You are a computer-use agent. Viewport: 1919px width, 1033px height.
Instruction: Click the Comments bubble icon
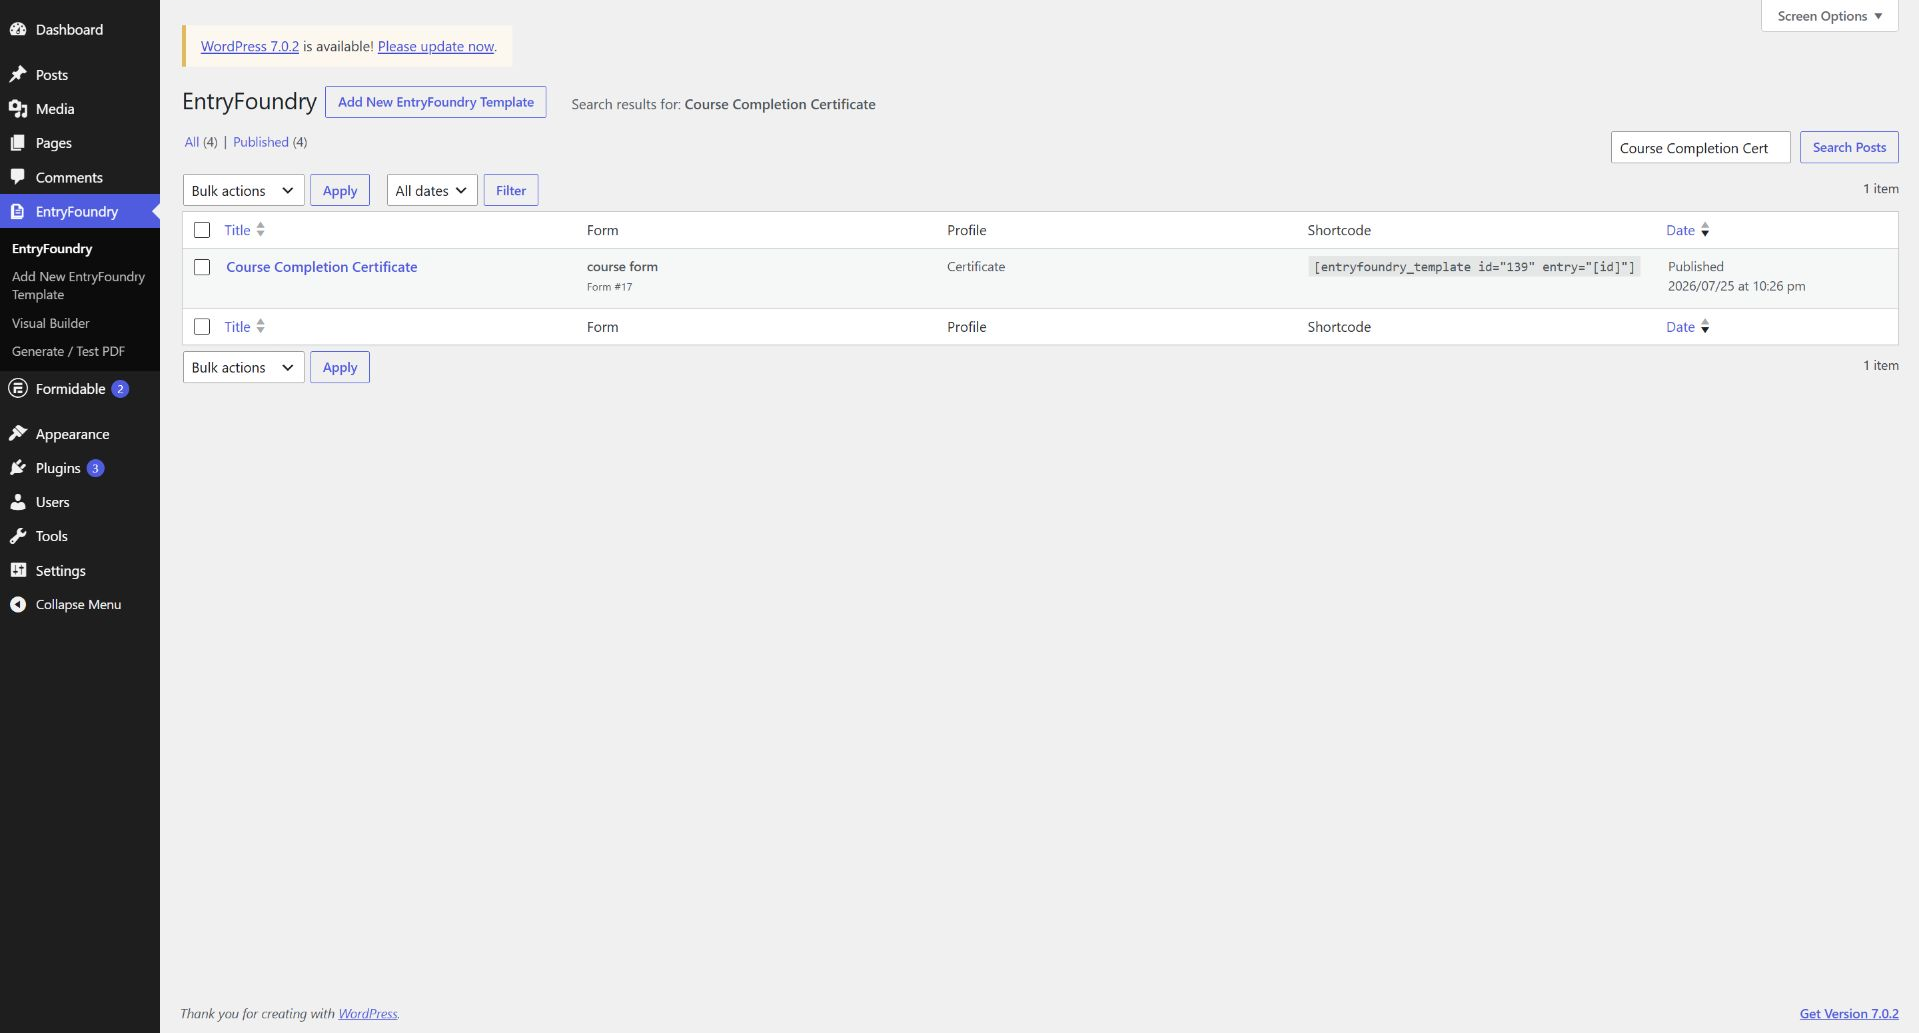point(18,177)
